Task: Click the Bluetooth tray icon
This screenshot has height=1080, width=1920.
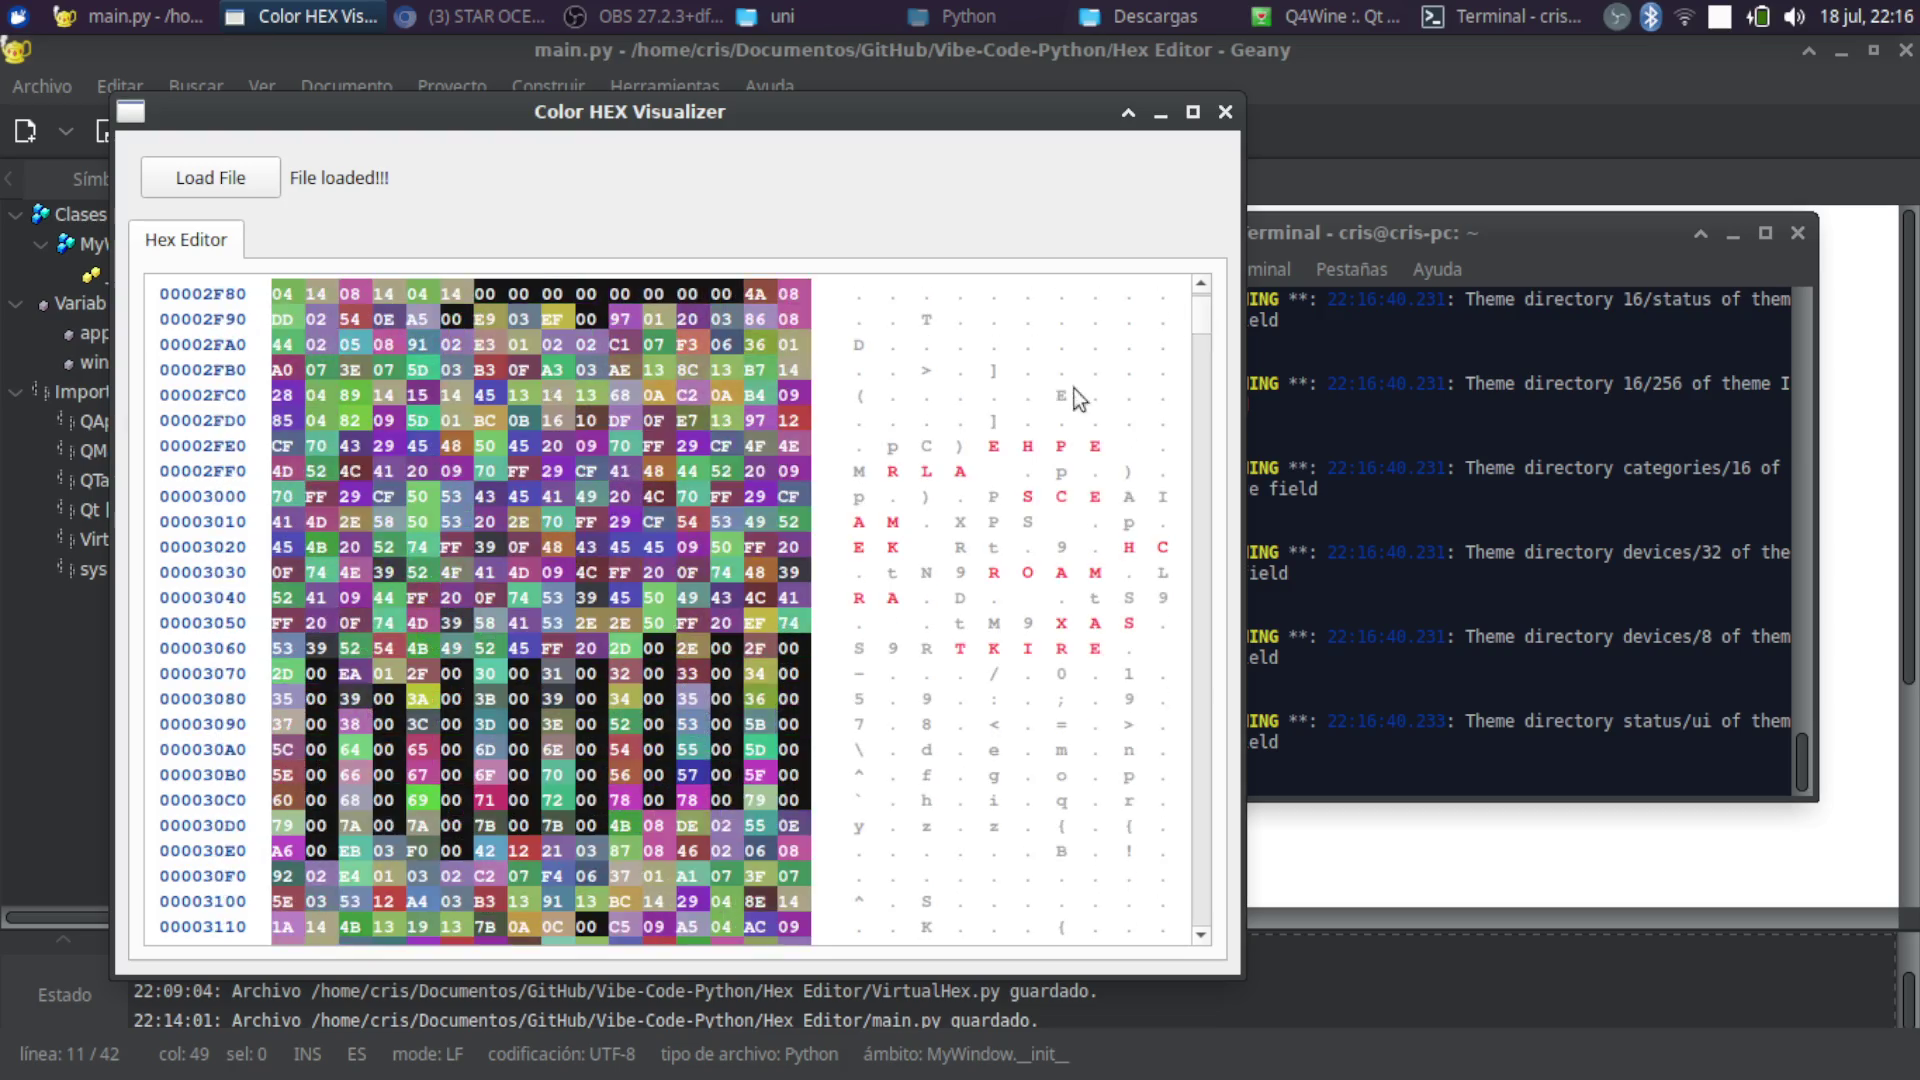Action: point(1650,16)
